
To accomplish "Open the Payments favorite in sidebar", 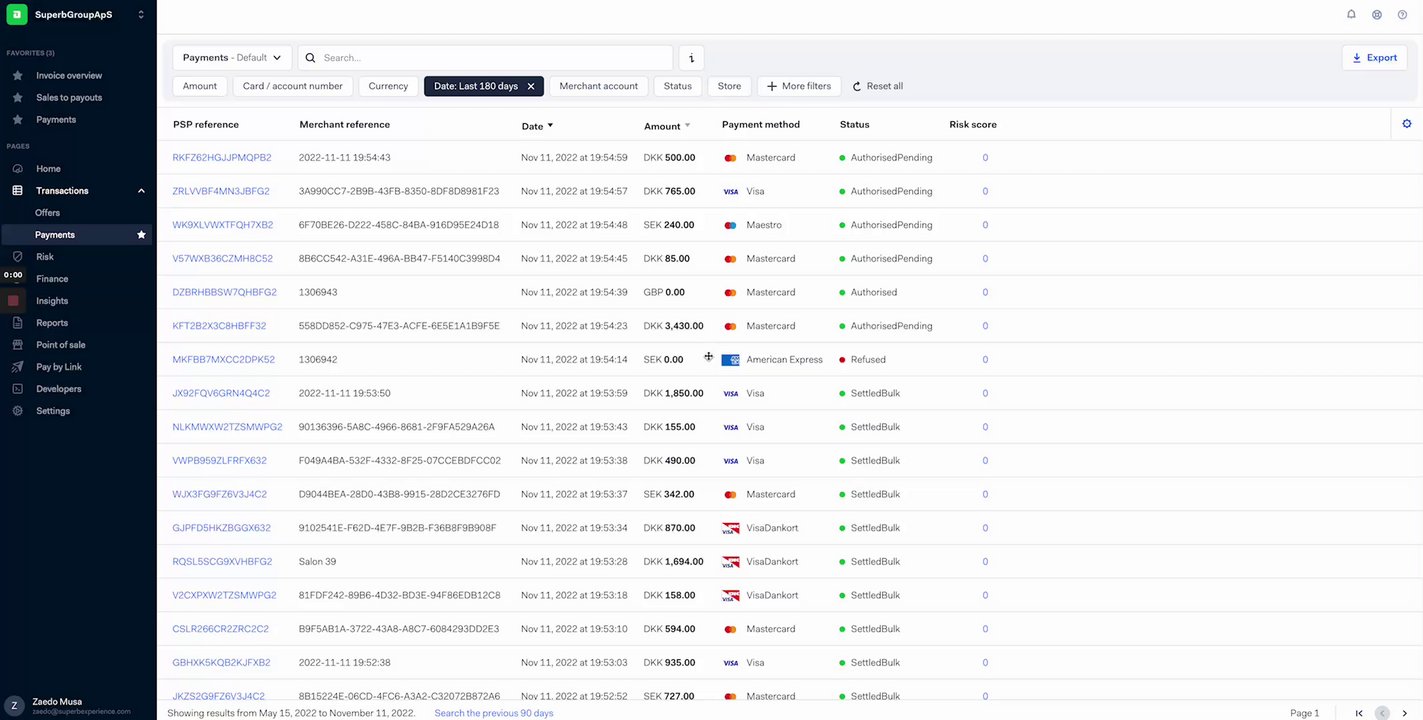I will tap(56, 120).
